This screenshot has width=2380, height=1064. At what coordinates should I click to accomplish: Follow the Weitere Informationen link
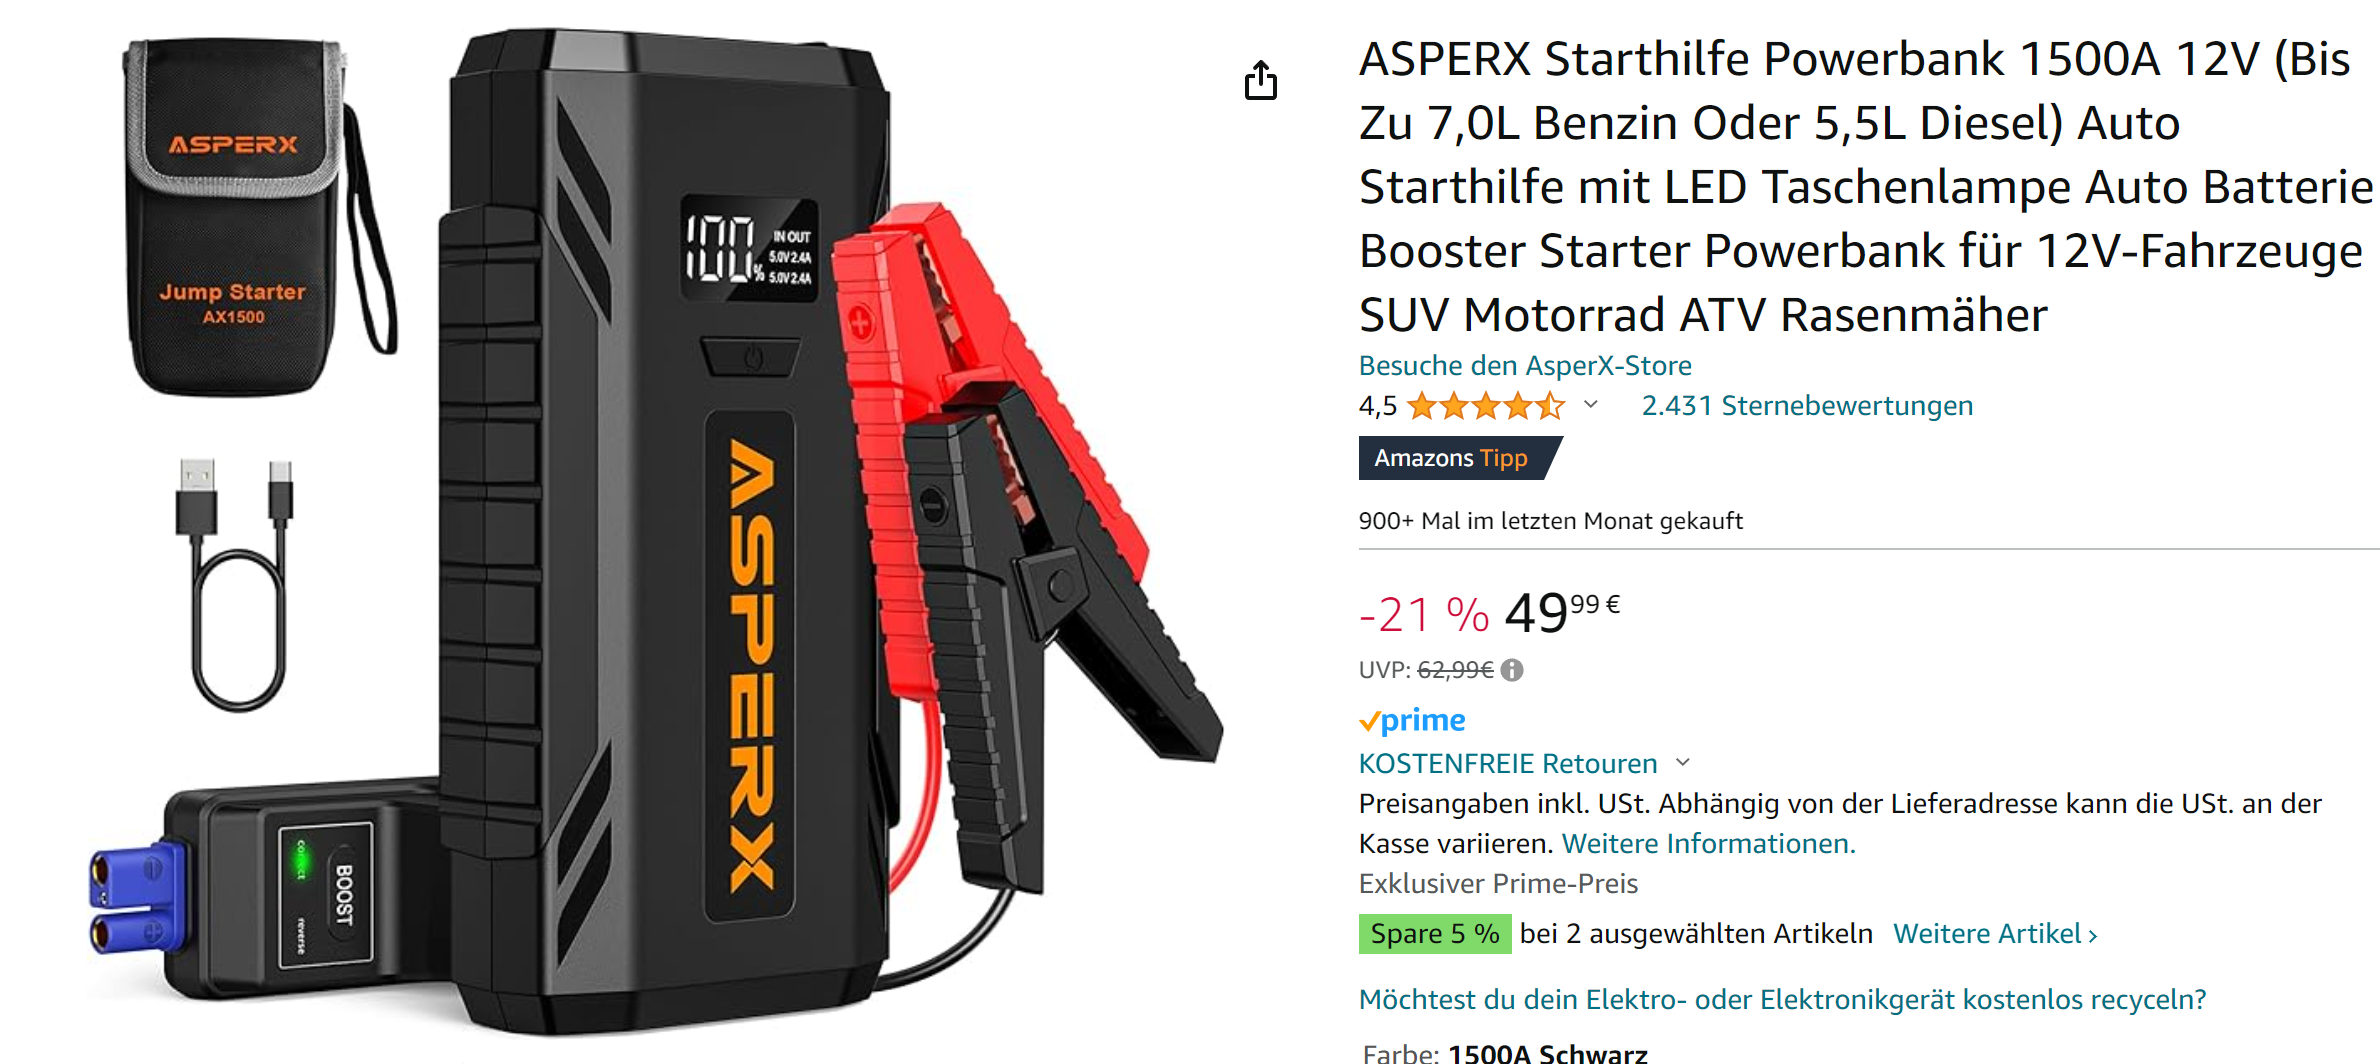coord(1708,844)
